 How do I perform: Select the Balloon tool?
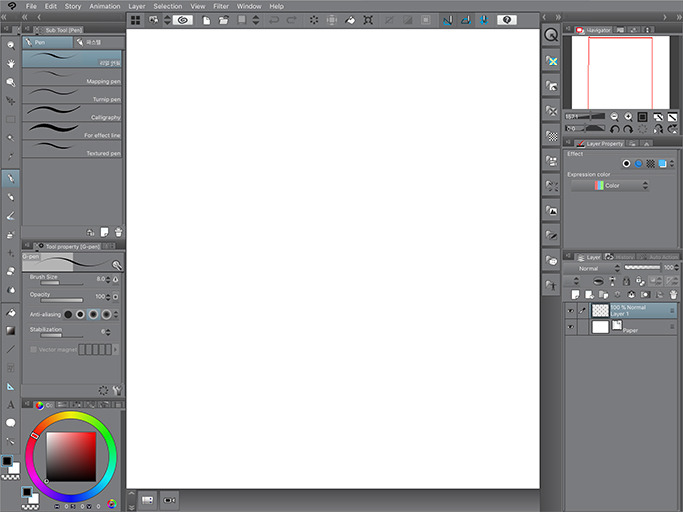10,423
